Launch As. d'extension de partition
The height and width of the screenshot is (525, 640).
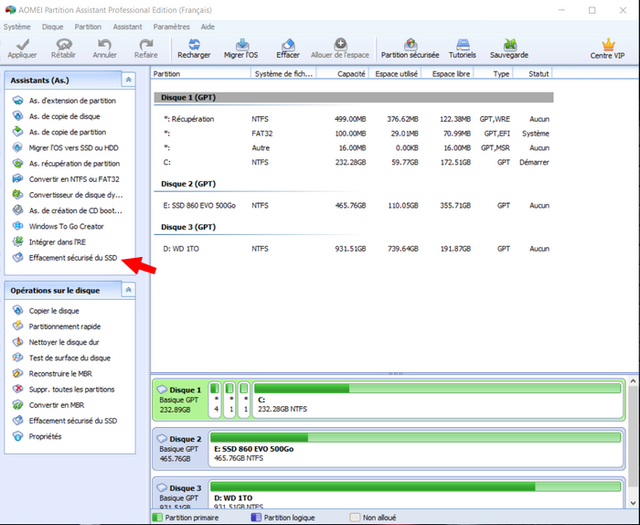click(72, 100)
